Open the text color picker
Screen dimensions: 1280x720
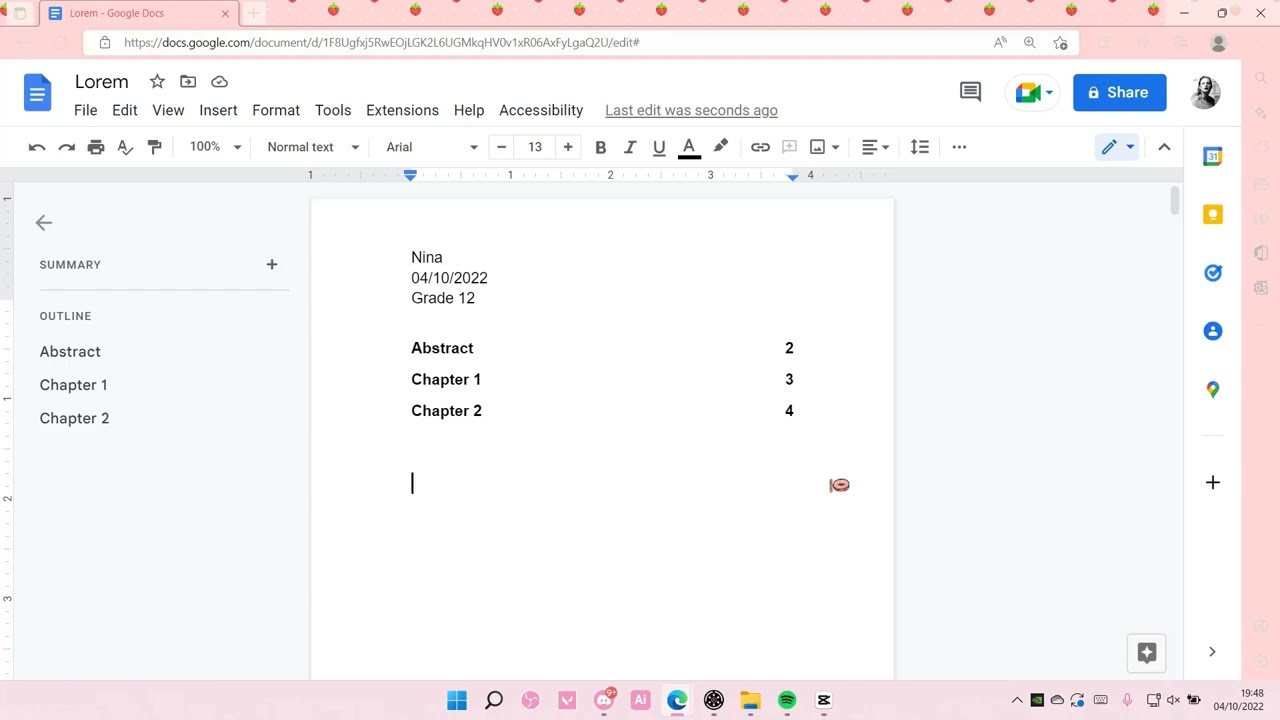click(689, 147)
